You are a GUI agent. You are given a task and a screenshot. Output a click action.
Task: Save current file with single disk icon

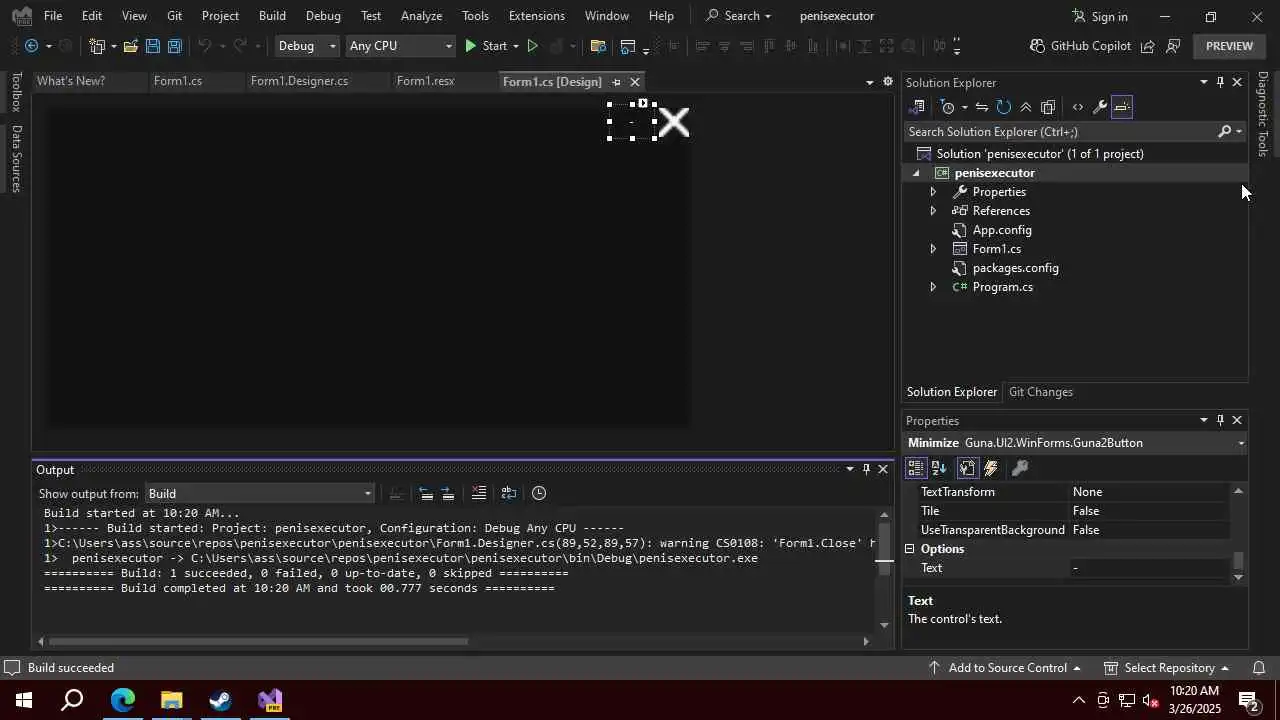pyautogui.click(x=152, y=46)
